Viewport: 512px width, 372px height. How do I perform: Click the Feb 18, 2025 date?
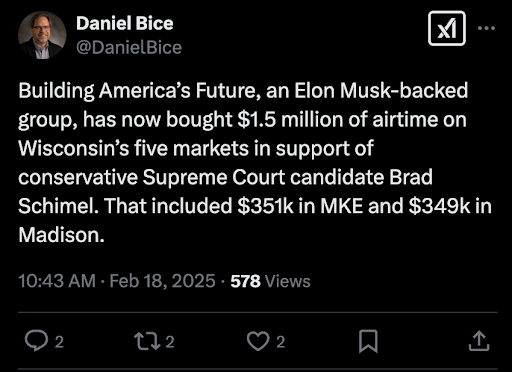162,281
